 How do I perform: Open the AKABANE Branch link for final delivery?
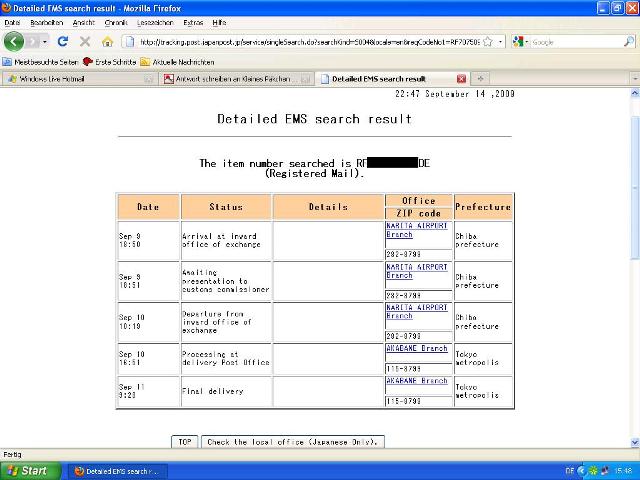pos(416,381)
